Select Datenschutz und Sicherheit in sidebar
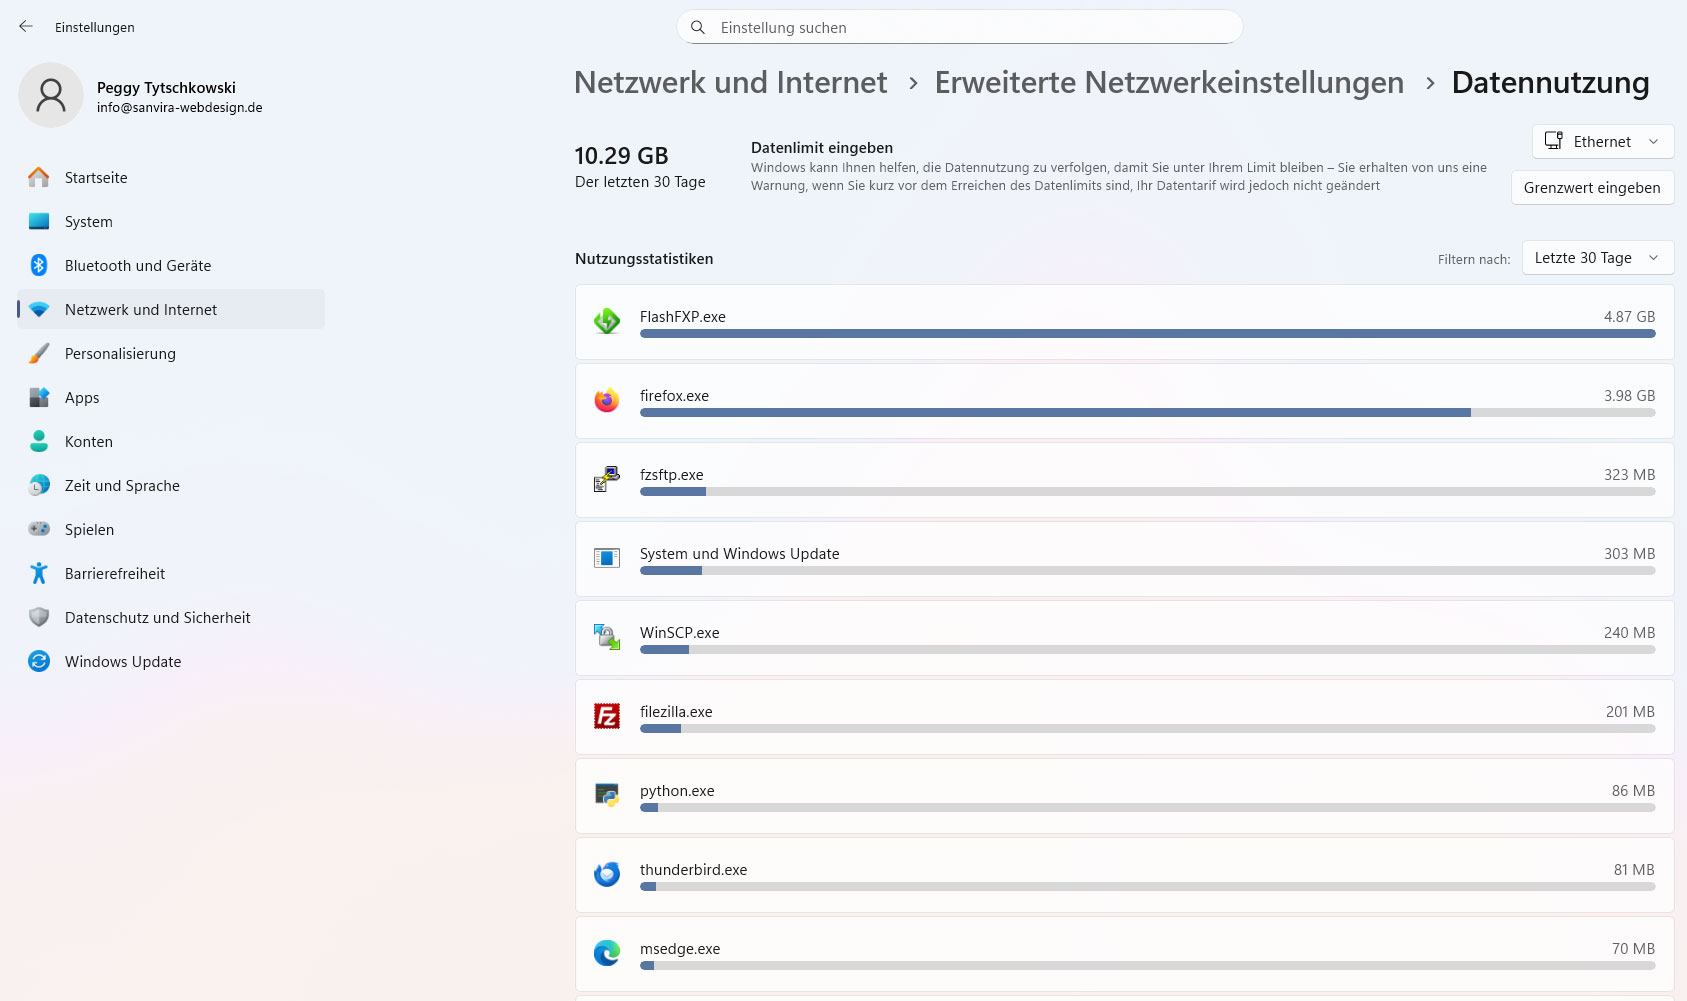This screenshot has height=1001, width=1687. click(157, 618)
